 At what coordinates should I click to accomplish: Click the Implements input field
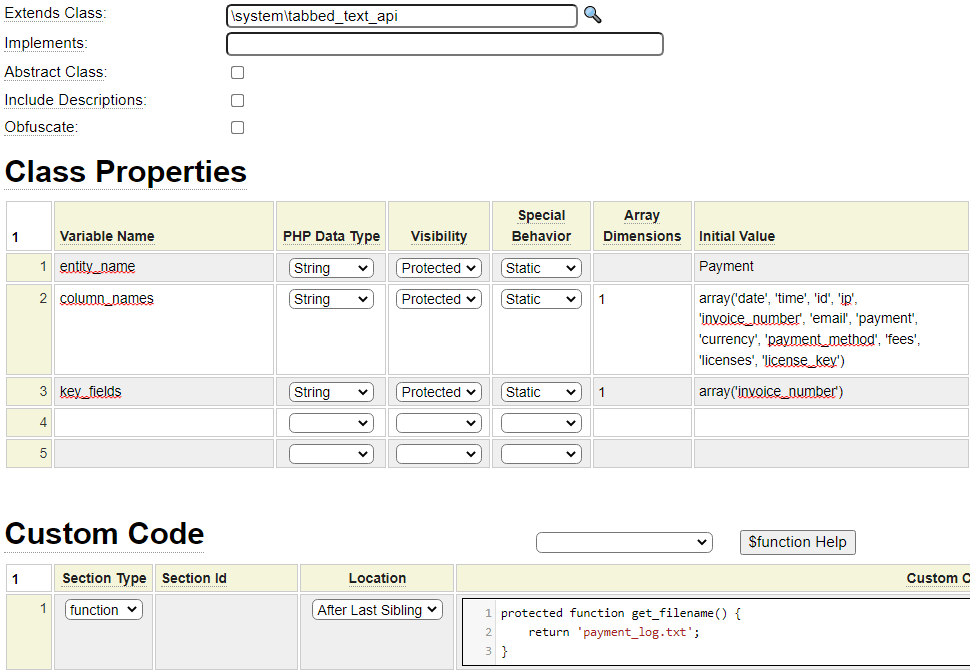[x=445, y=44]
